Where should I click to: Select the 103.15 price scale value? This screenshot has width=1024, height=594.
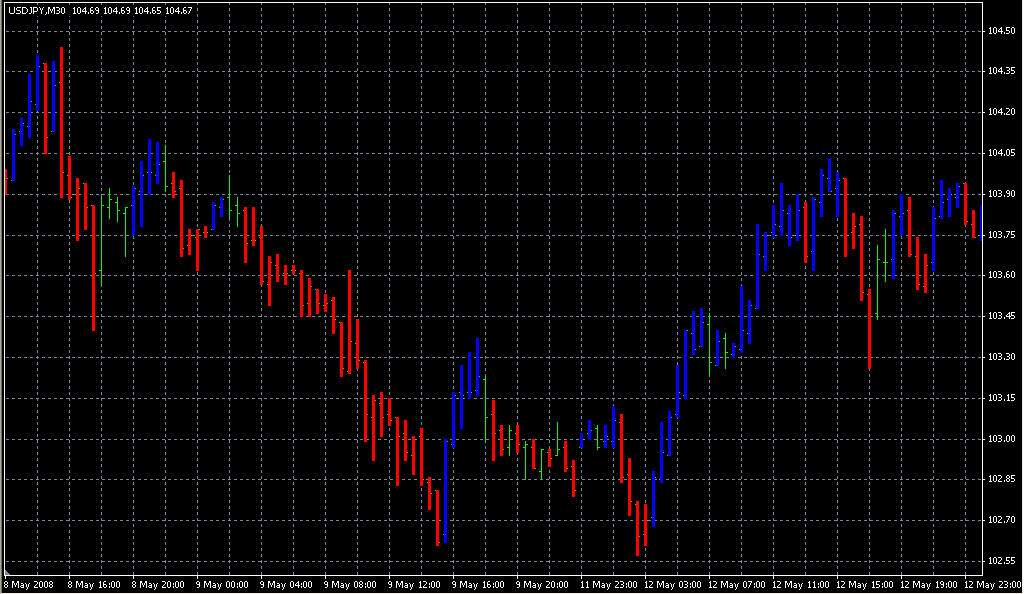click(1001, 398)
